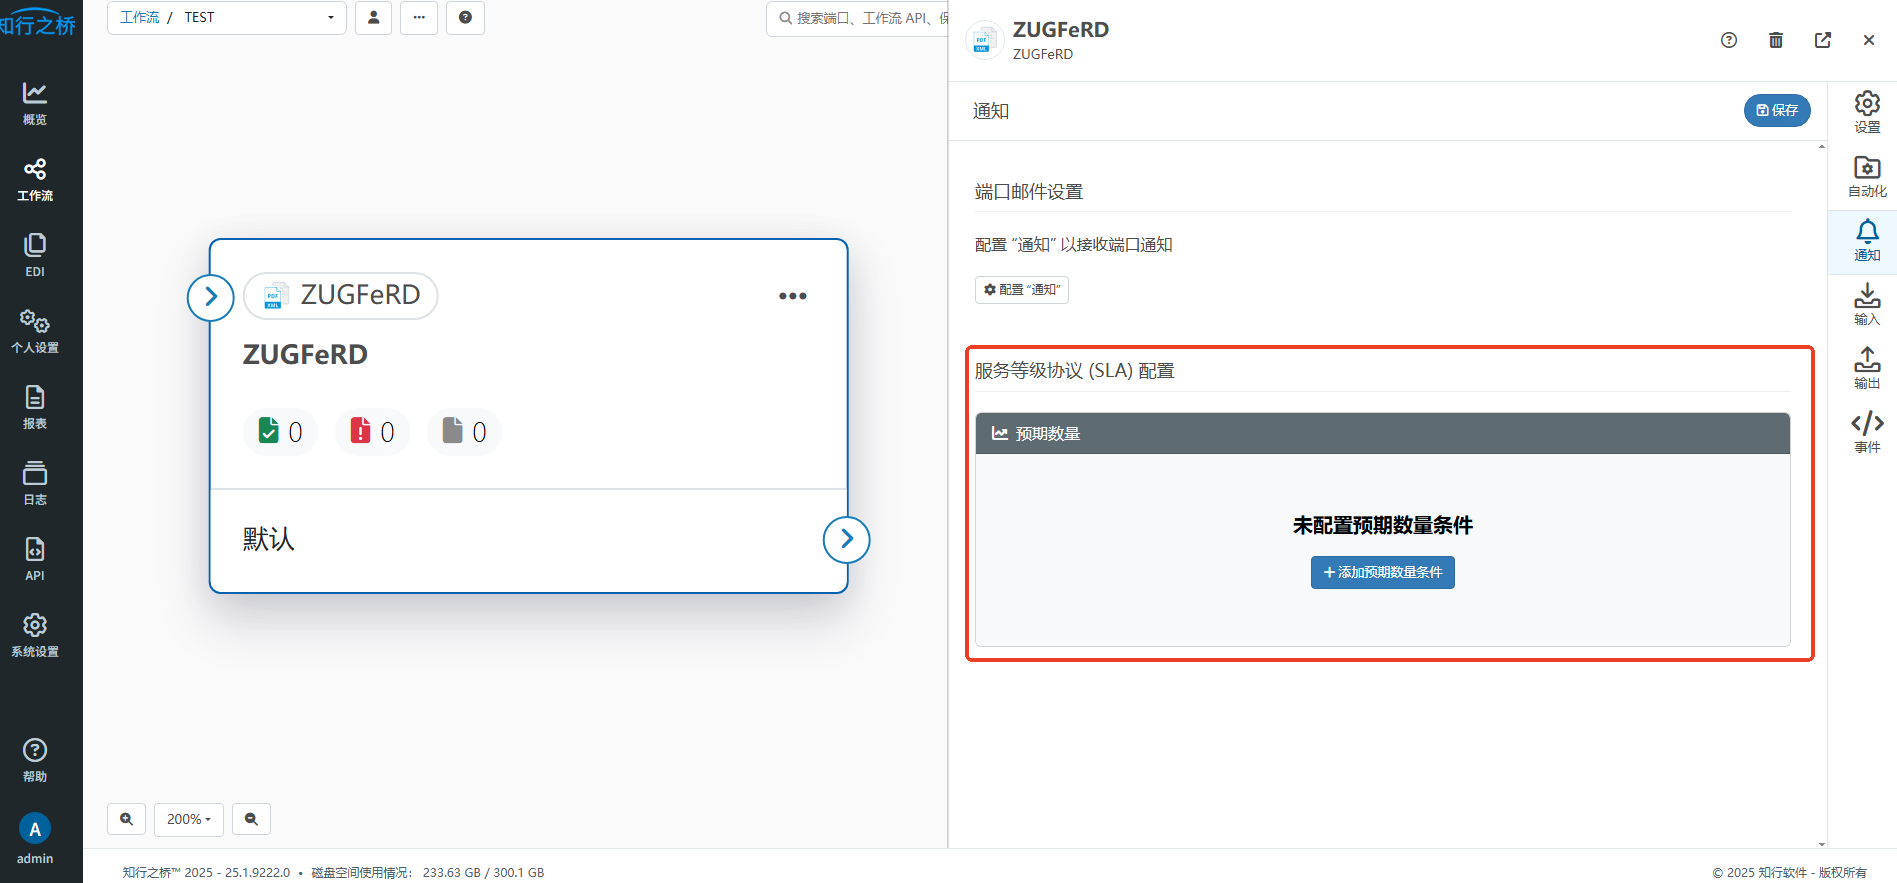Switch to the 输入 input tab
The width and height of the screenshot is (1897, 883).
[x=1866, y=304]
